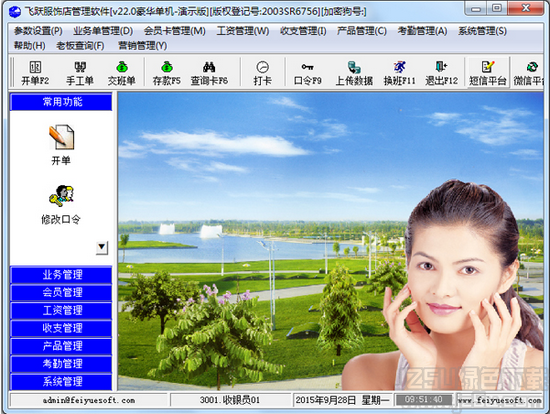Click the 打卡 clock icon

point(262,73)
